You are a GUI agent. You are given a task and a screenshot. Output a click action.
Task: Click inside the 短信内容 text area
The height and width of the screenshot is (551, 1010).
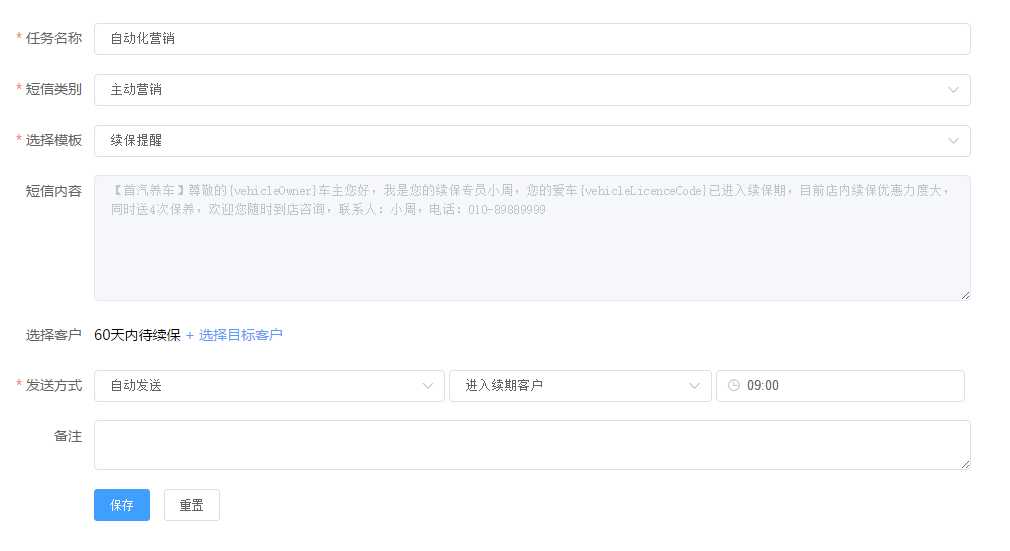[x=532, y=238]
